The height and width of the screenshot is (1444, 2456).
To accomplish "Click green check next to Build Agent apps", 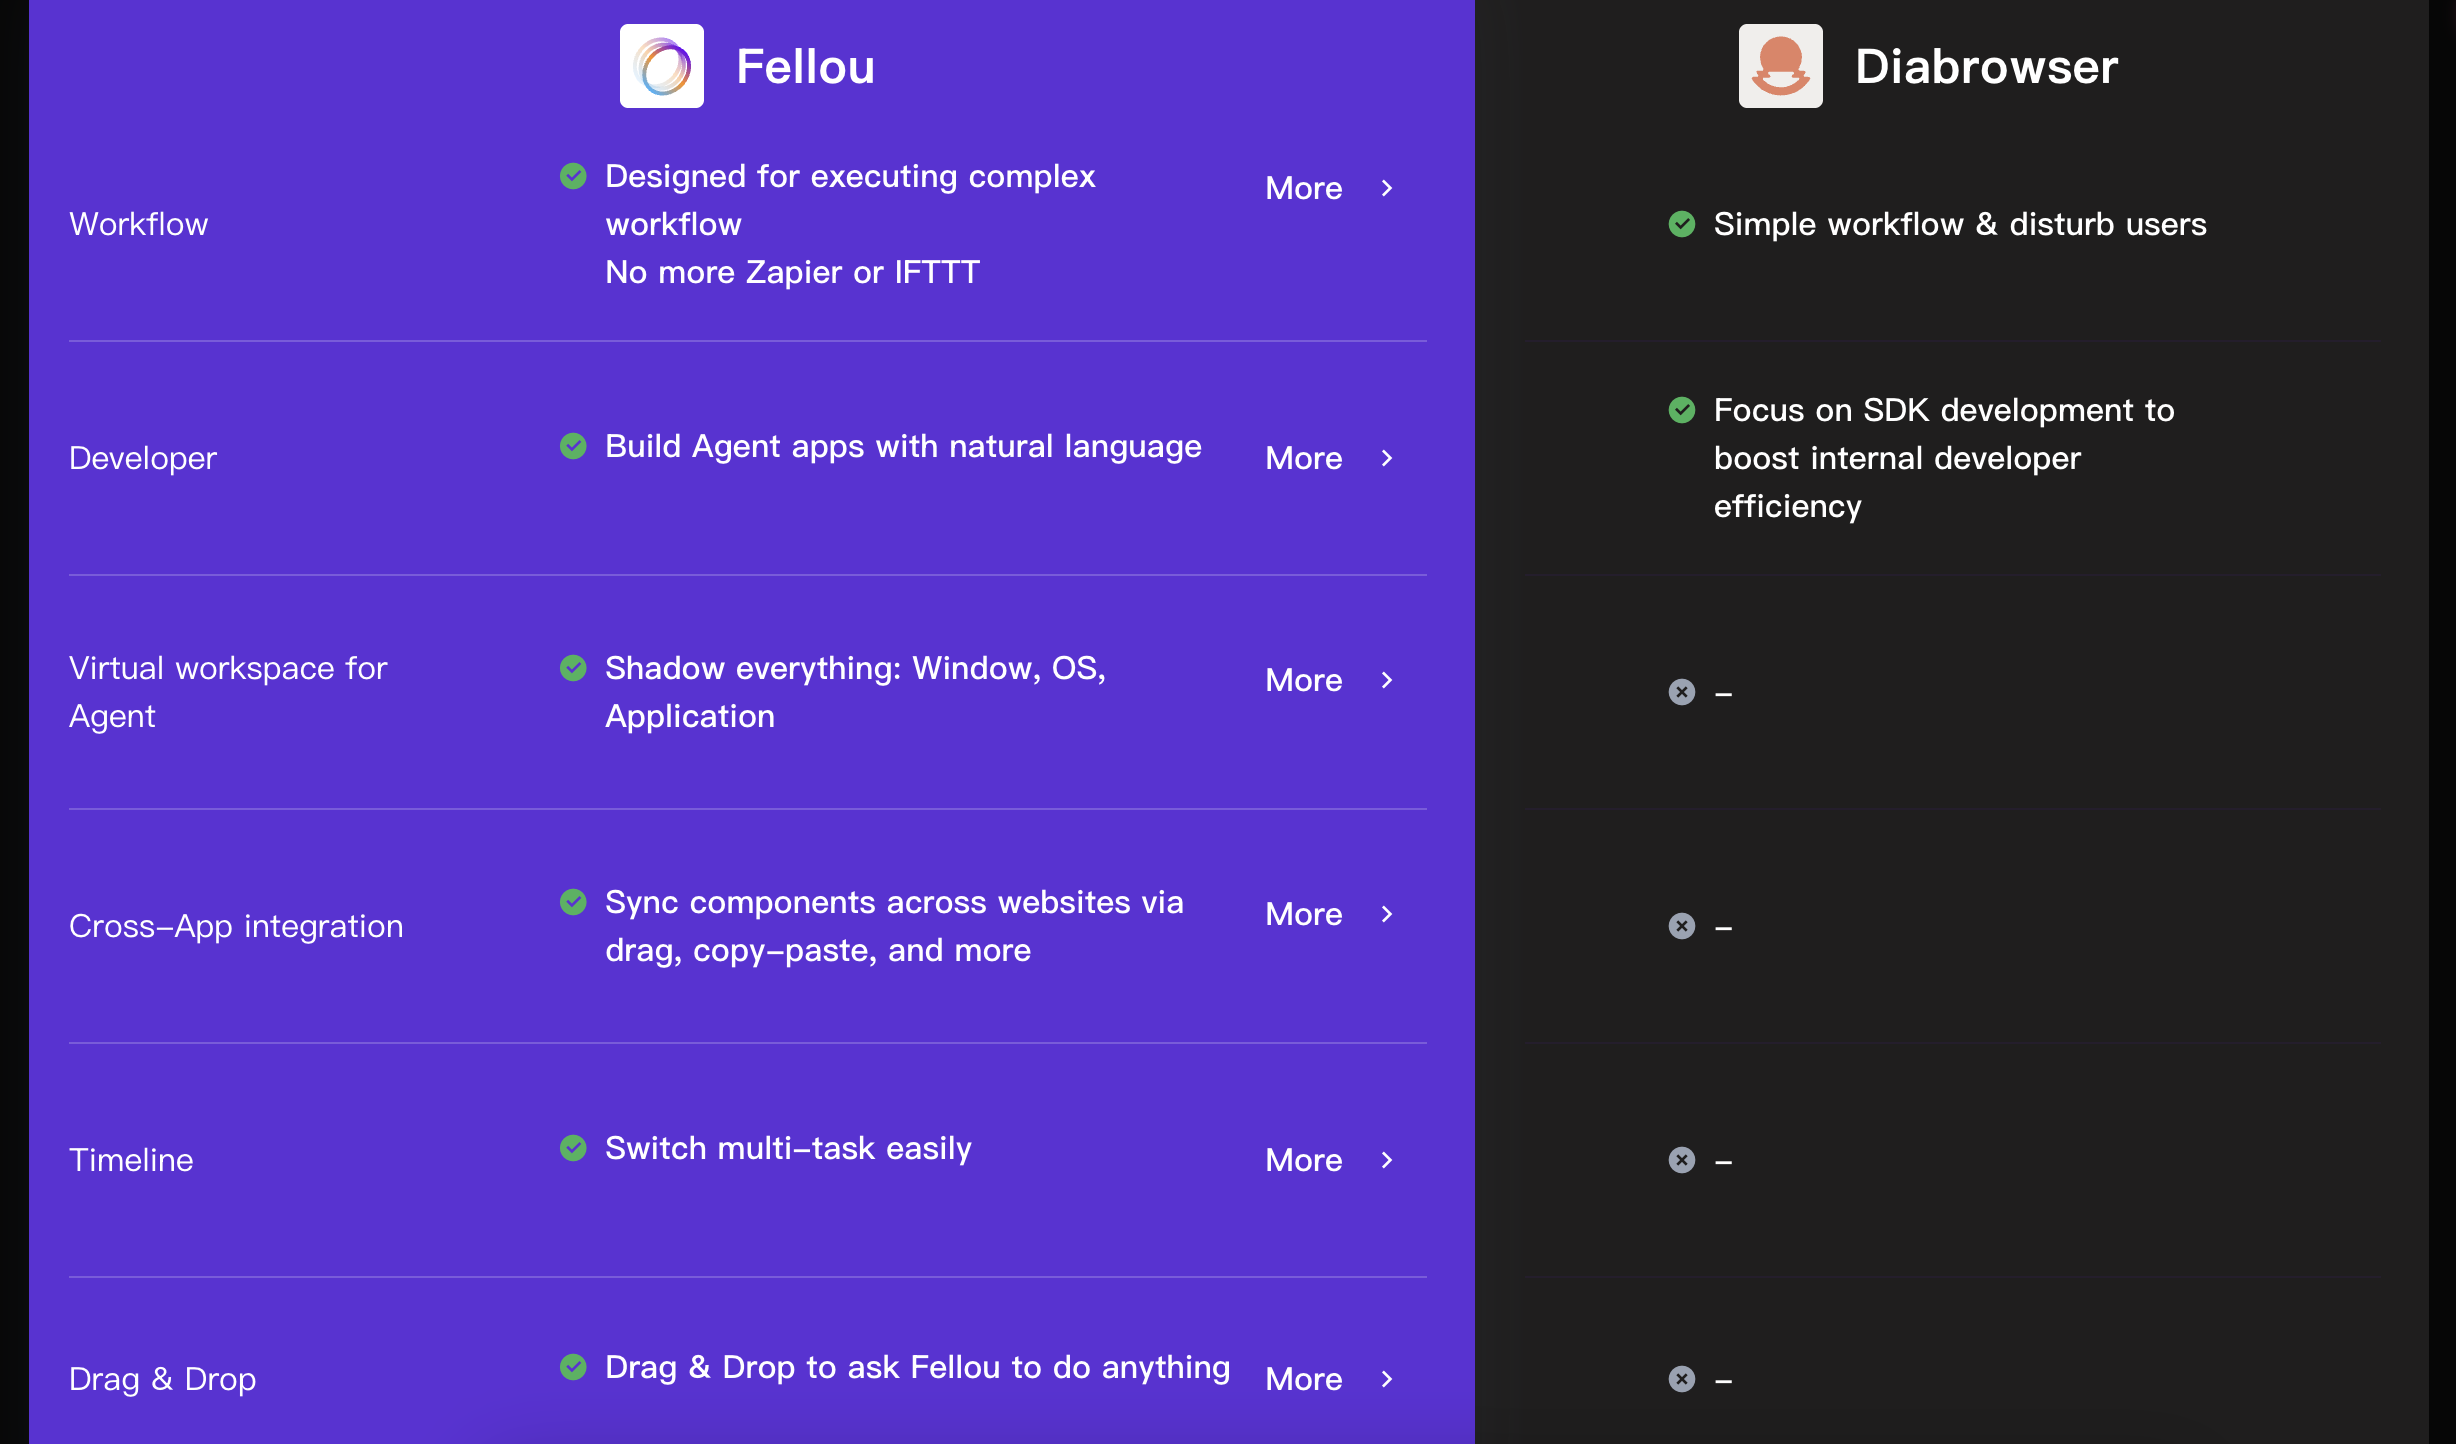I will [573, 446].
